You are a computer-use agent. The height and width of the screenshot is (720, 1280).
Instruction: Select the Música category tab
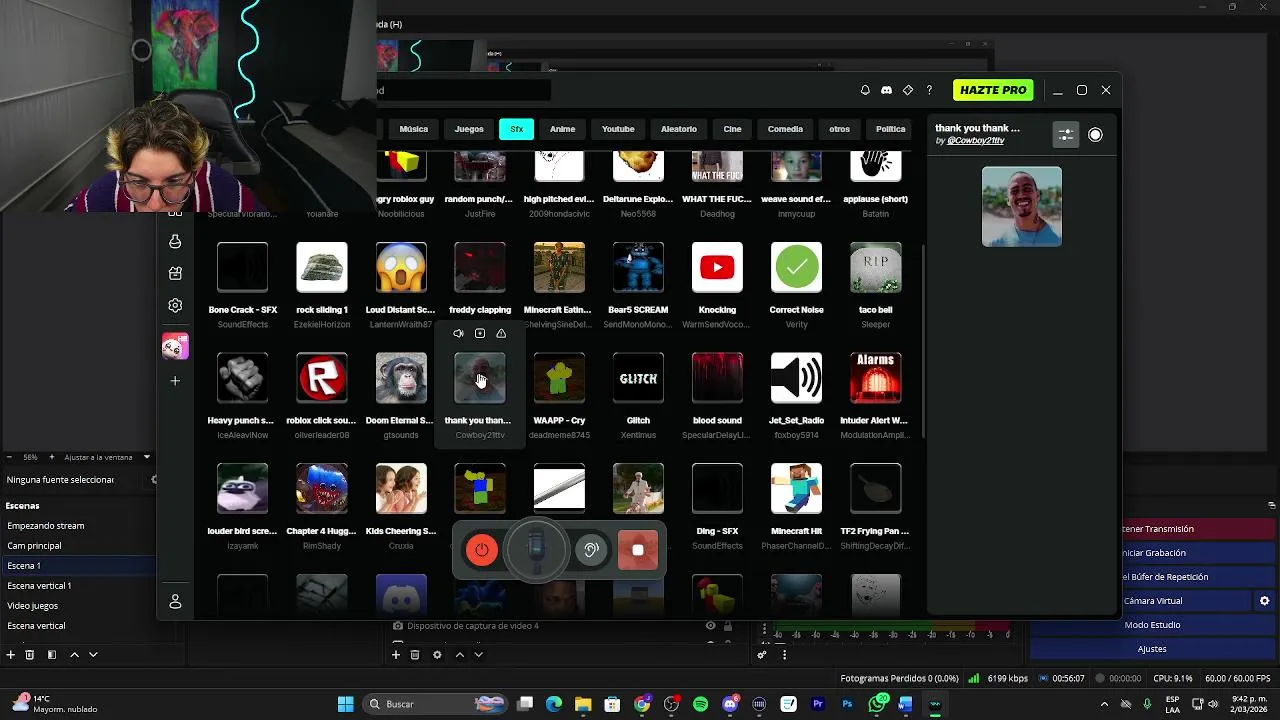click(x=414, y=129)
